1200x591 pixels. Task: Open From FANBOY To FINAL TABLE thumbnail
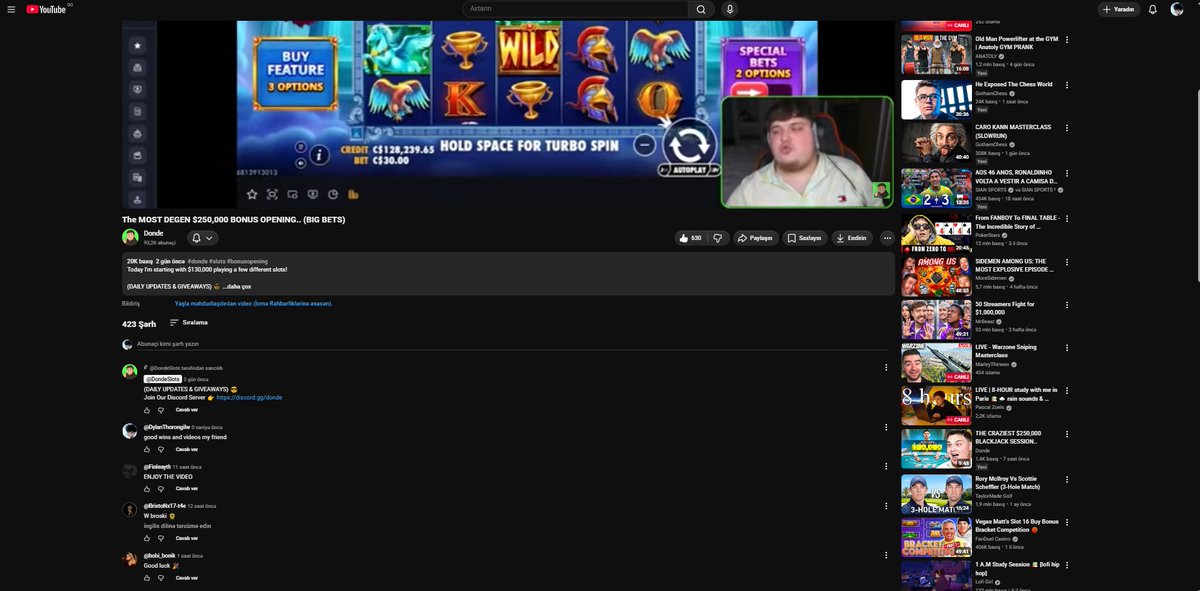click(936, 233)
